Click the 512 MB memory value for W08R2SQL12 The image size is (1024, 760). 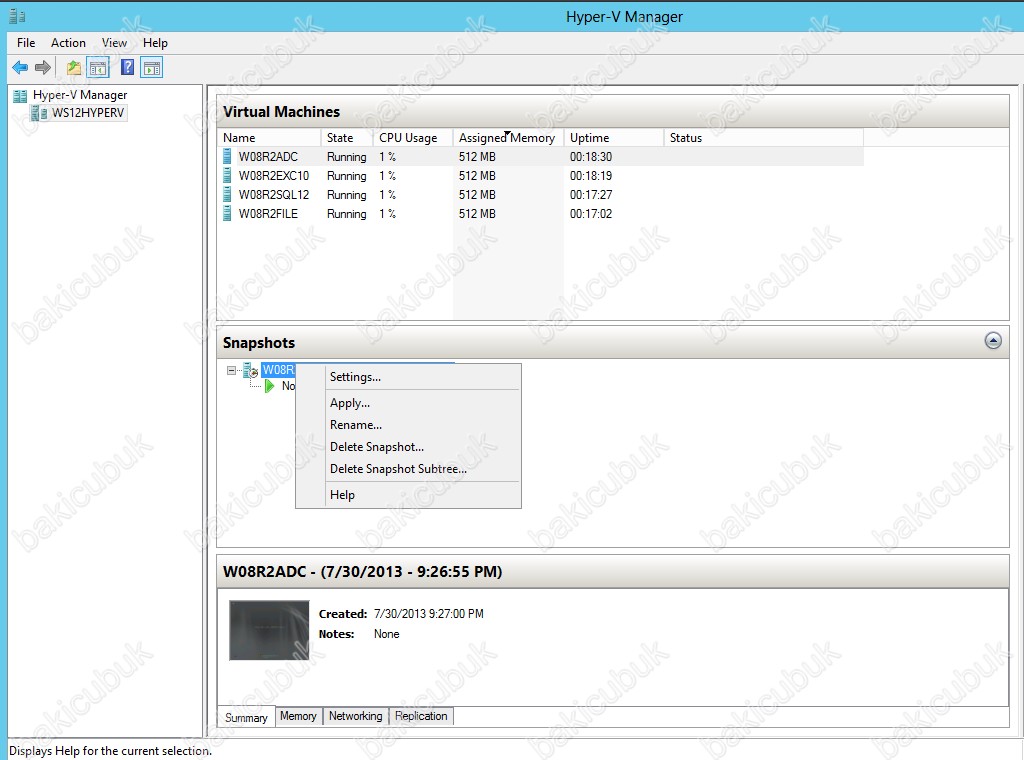(477, 195)
